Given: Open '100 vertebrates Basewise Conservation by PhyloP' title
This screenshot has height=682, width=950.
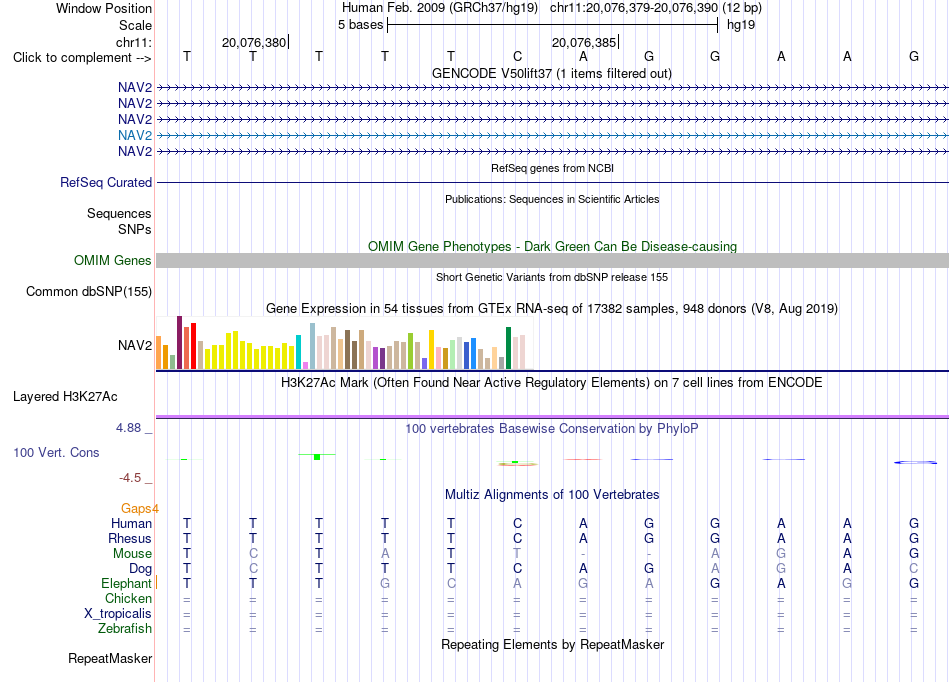Looking at the screenshot, I should (x=551, y=429).
